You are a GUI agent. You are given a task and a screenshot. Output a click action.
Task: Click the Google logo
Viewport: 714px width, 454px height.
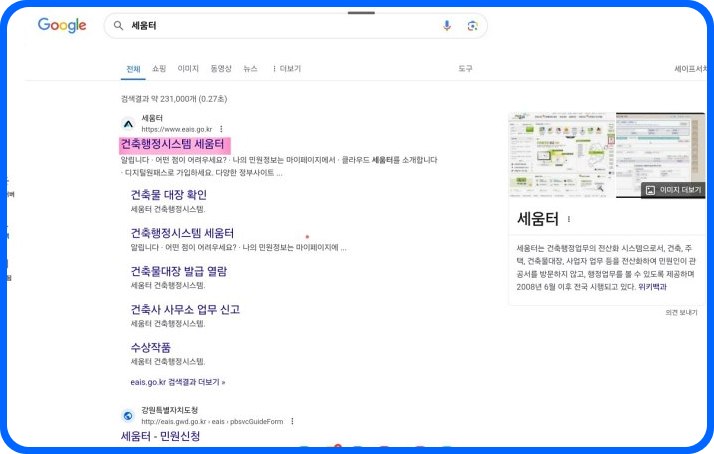coord(62,25)
